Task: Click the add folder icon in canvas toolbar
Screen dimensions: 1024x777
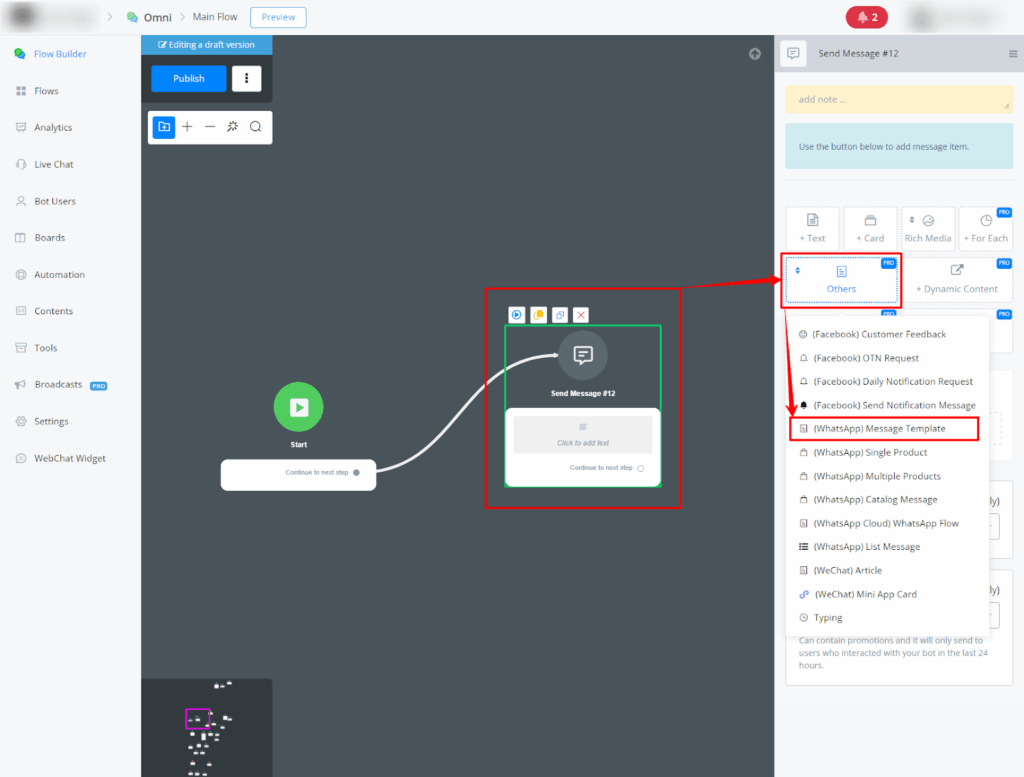Action: pyautogui.click(x=164, y=127)
